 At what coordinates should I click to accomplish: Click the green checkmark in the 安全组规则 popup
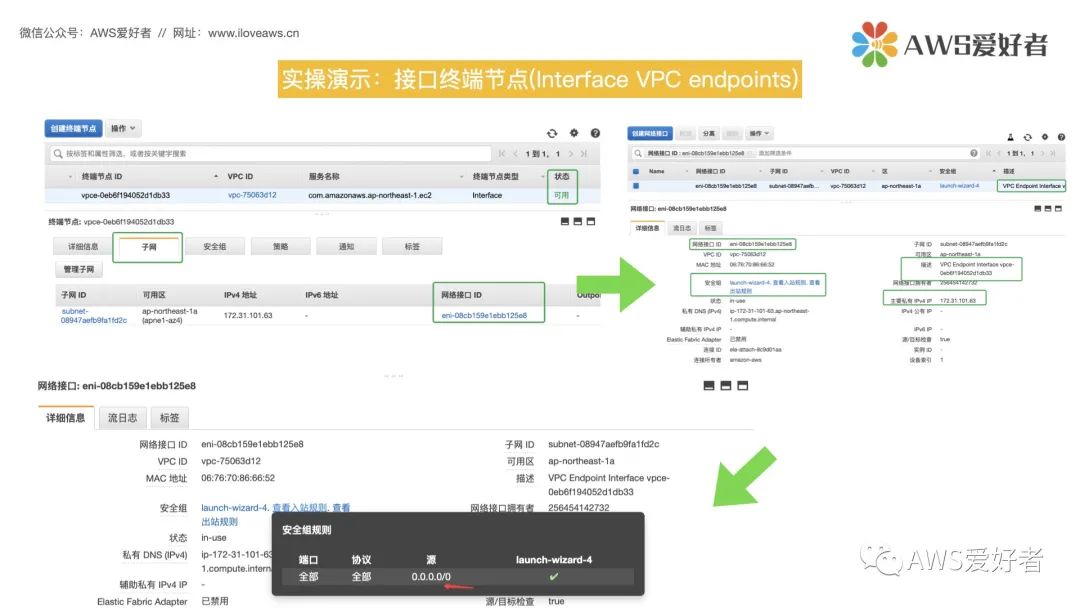pos(554,576)
